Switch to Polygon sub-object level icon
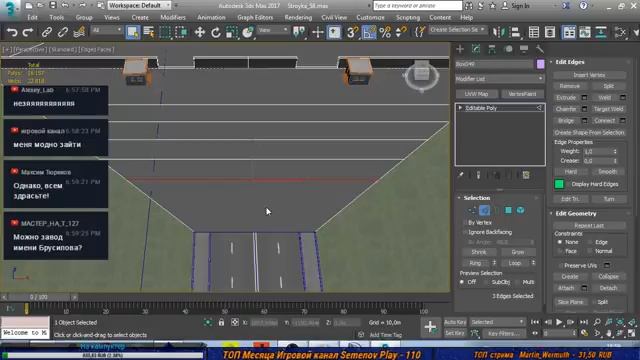Viewport: 640px width, 360px height. [x=508, y=210]
